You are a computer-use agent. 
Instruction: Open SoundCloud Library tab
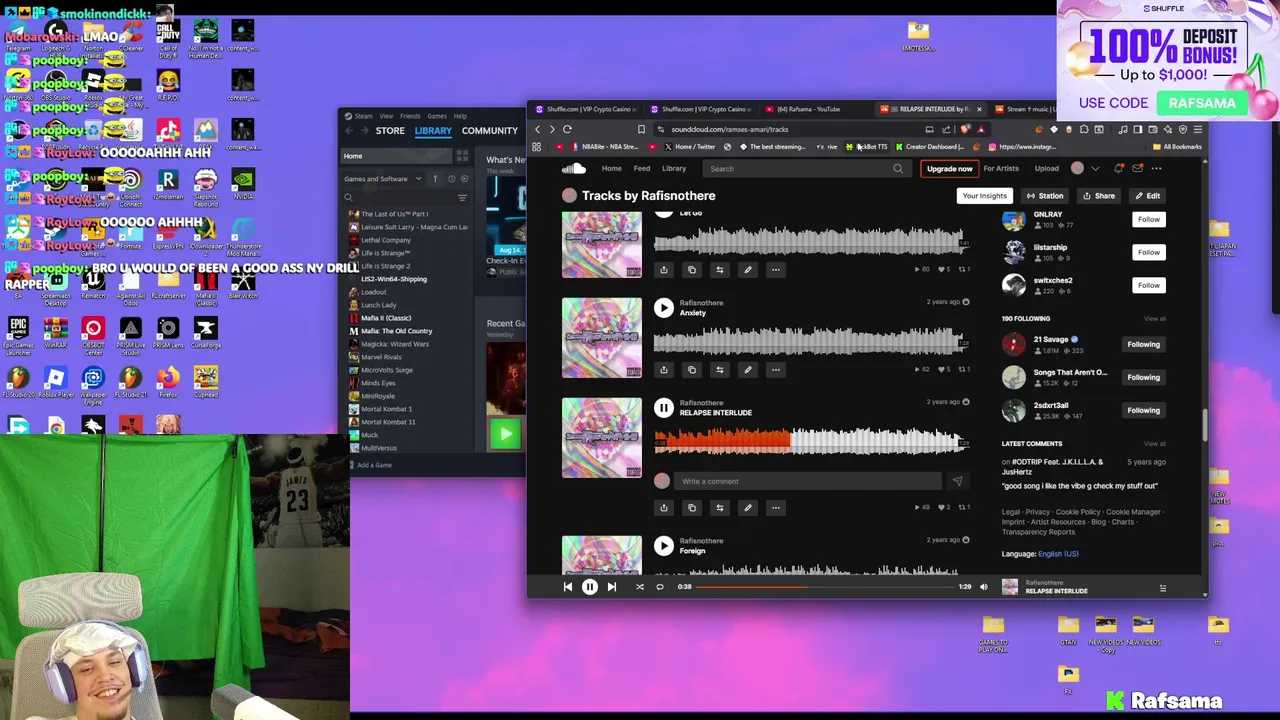(674, 169)
